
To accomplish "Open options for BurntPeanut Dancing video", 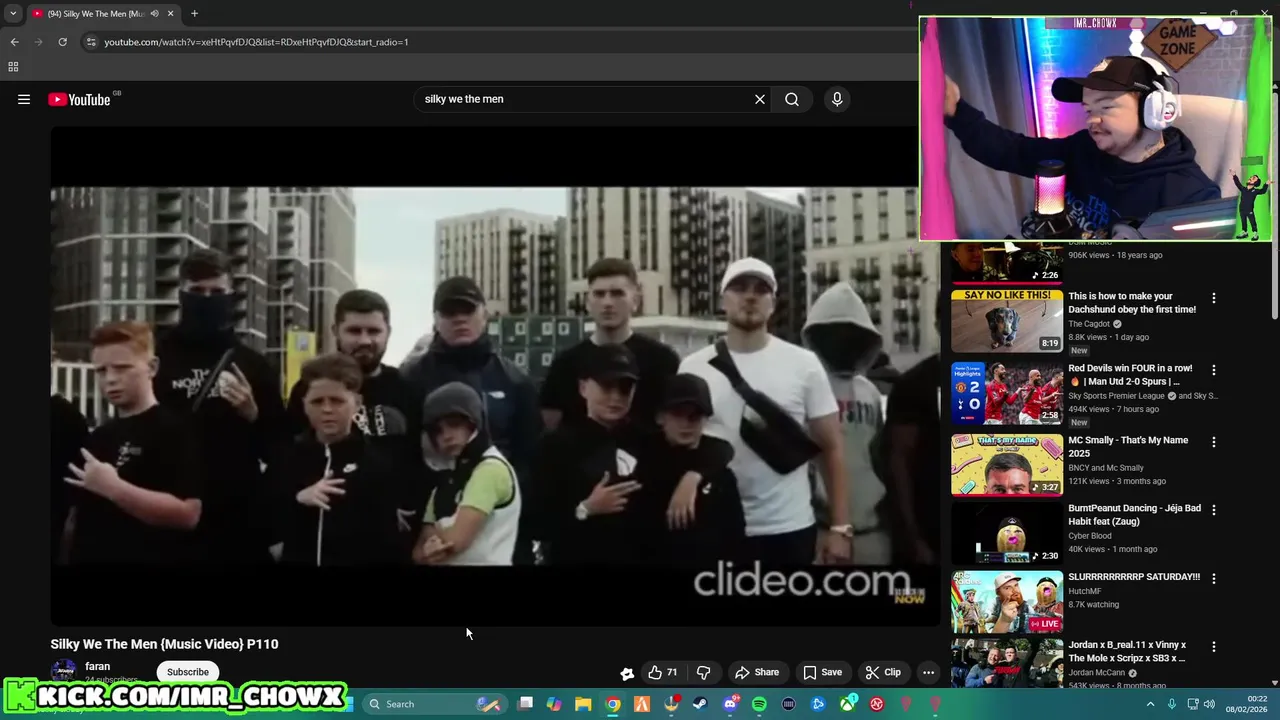I will click(1214, 510).
